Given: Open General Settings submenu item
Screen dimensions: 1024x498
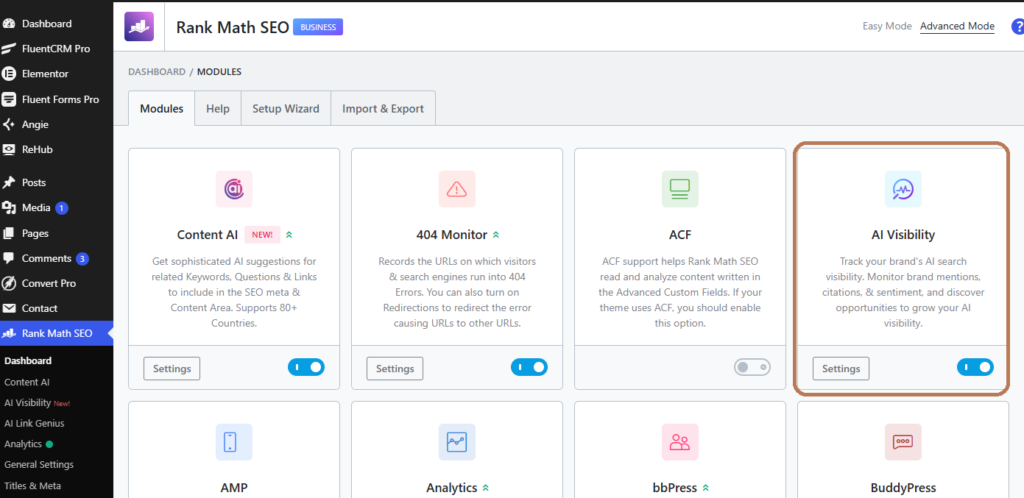Looking at the screenshot, I should pyautogui.click(x=39, y=465).
